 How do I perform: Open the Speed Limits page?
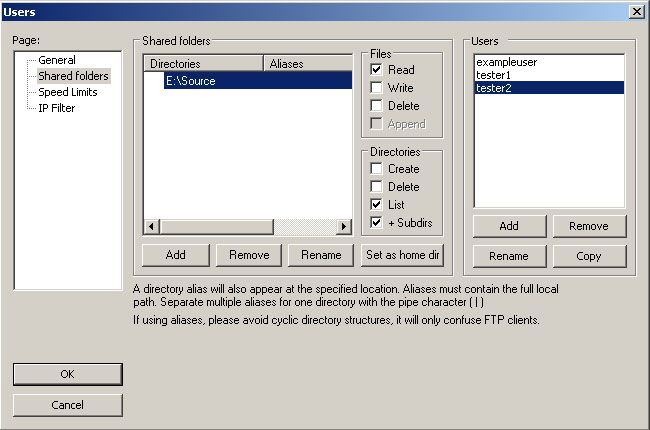(68, 92)
